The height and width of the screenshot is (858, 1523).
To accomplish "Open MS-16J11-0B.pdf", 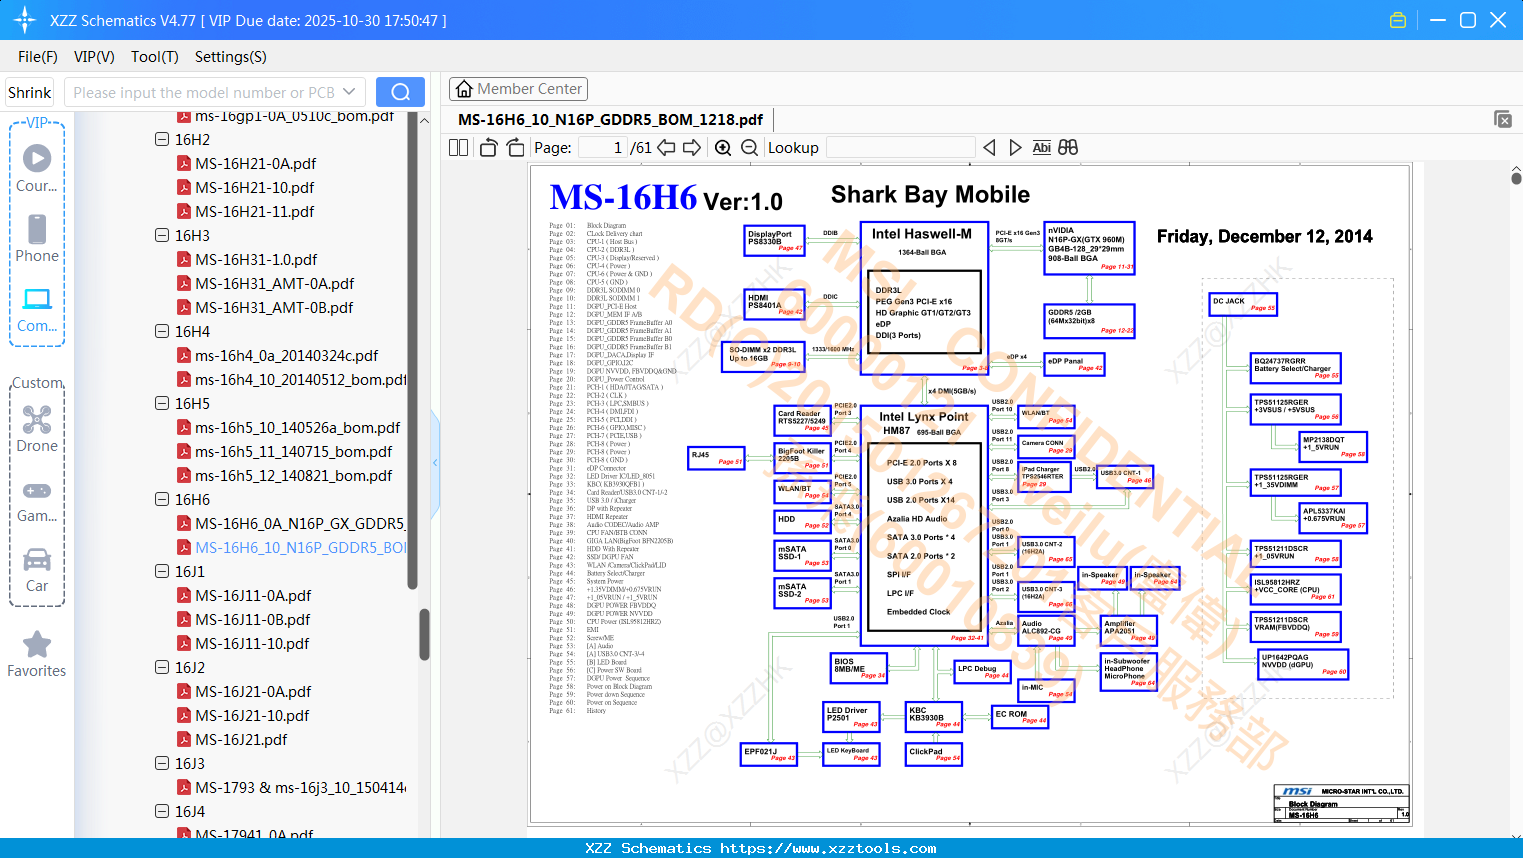I will (253, 619).
